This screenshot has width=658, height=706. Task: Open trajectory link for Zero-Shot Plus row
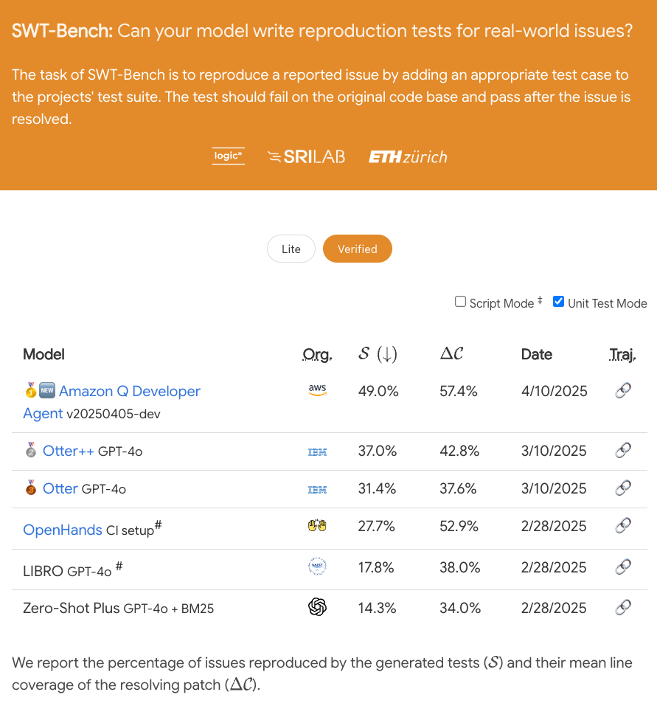622,607
